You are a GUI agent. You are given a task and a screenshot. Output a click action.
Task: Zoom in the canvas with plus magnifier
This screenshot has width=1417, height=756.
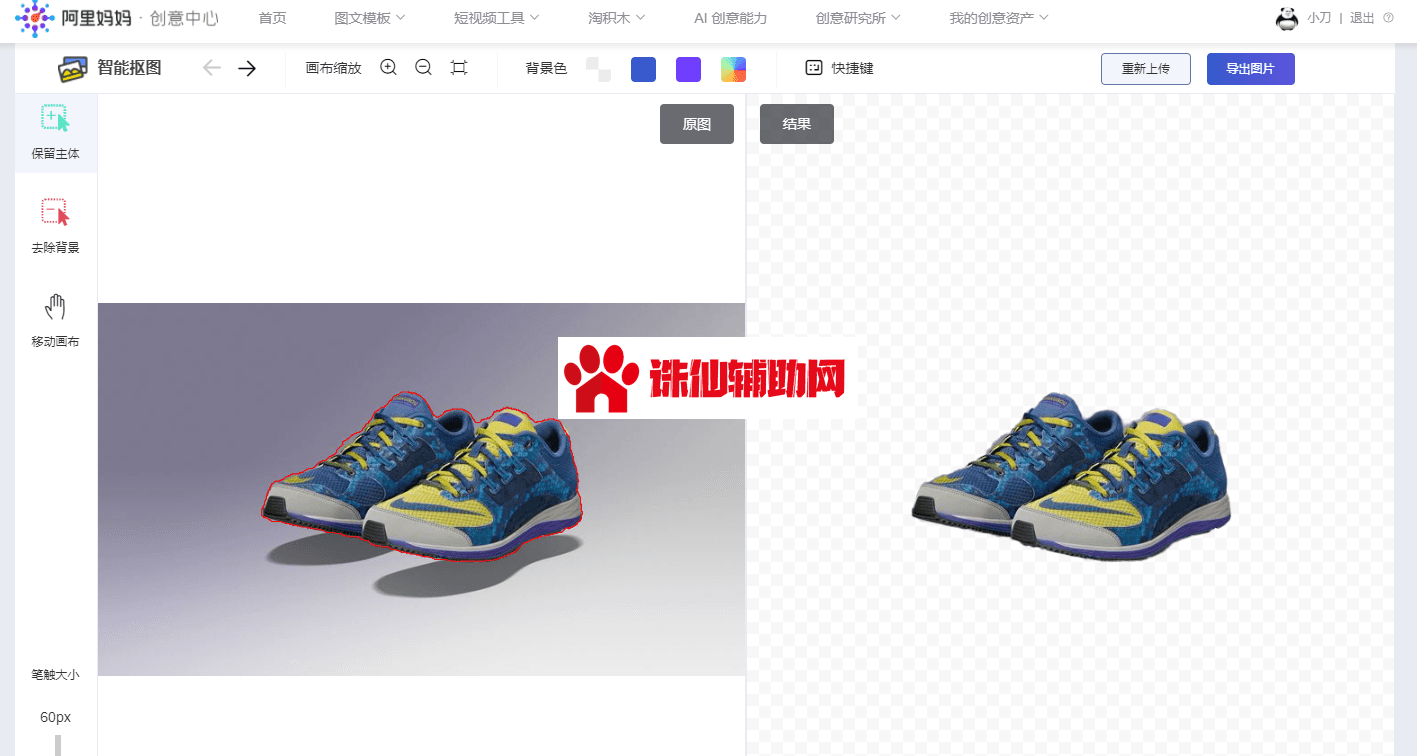coord(389,68)
